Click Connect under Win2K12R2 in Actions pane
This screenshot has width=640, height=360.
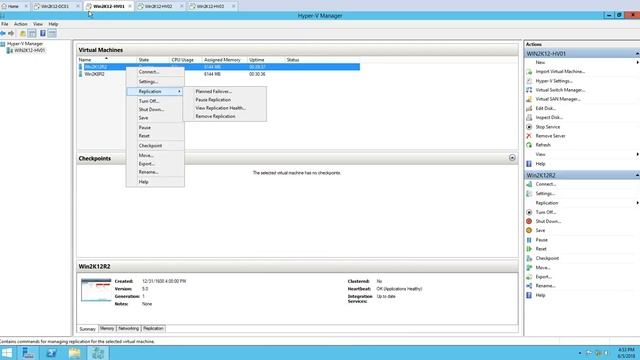(x=545, y=184)
